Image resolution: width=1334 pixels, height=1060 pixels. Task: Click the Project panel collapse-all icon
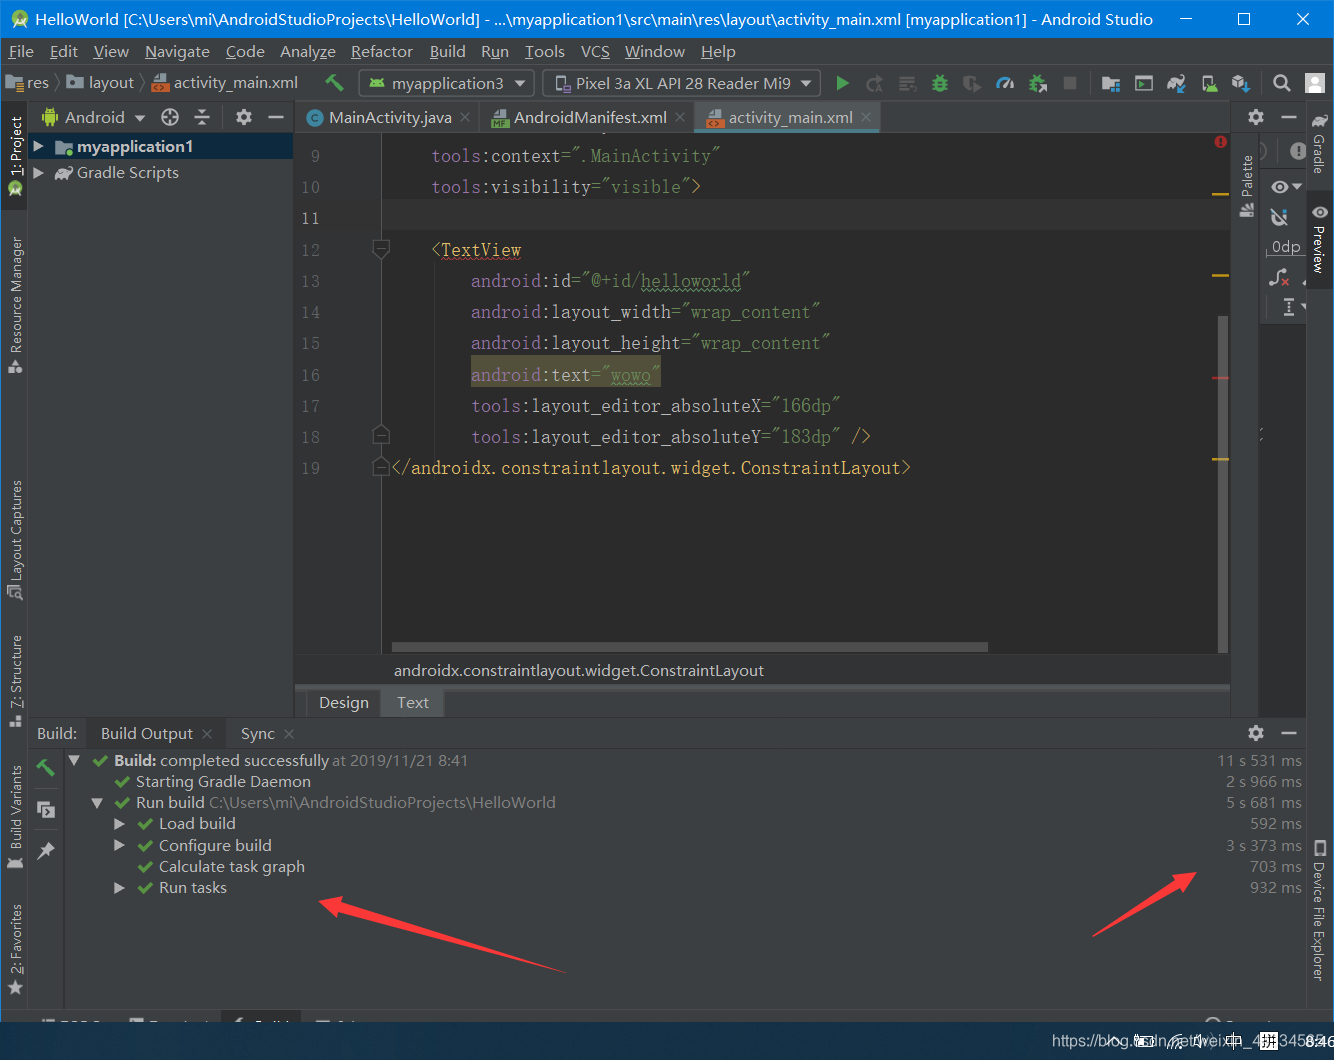click(202, 117)
